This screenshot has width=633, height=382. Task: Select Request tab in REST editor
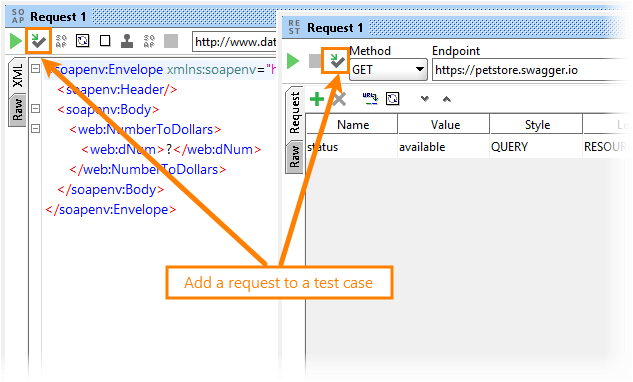(295, 113)
